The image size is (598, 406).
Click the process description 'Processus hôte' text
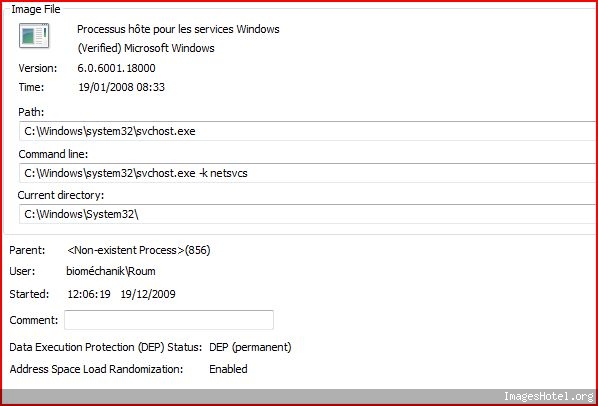[x=178, y=29]
